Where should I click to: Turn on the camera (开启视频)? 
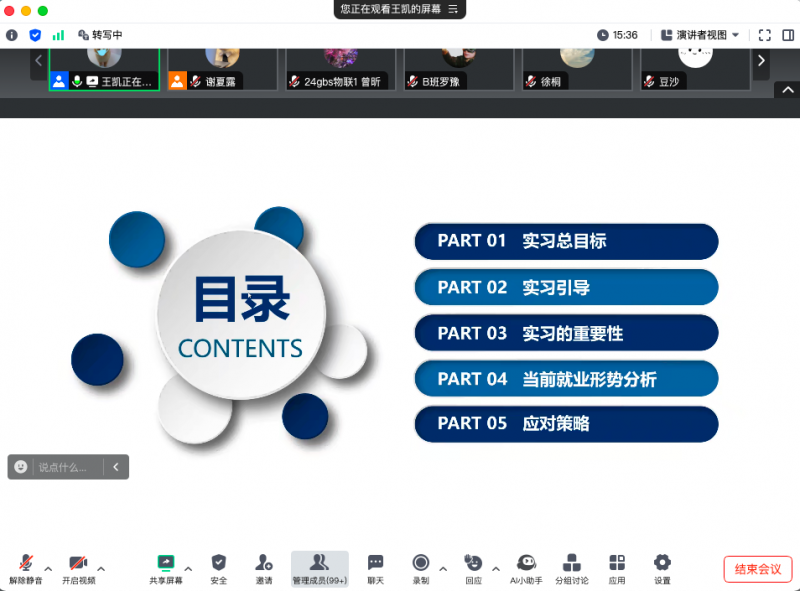(78, 566)
